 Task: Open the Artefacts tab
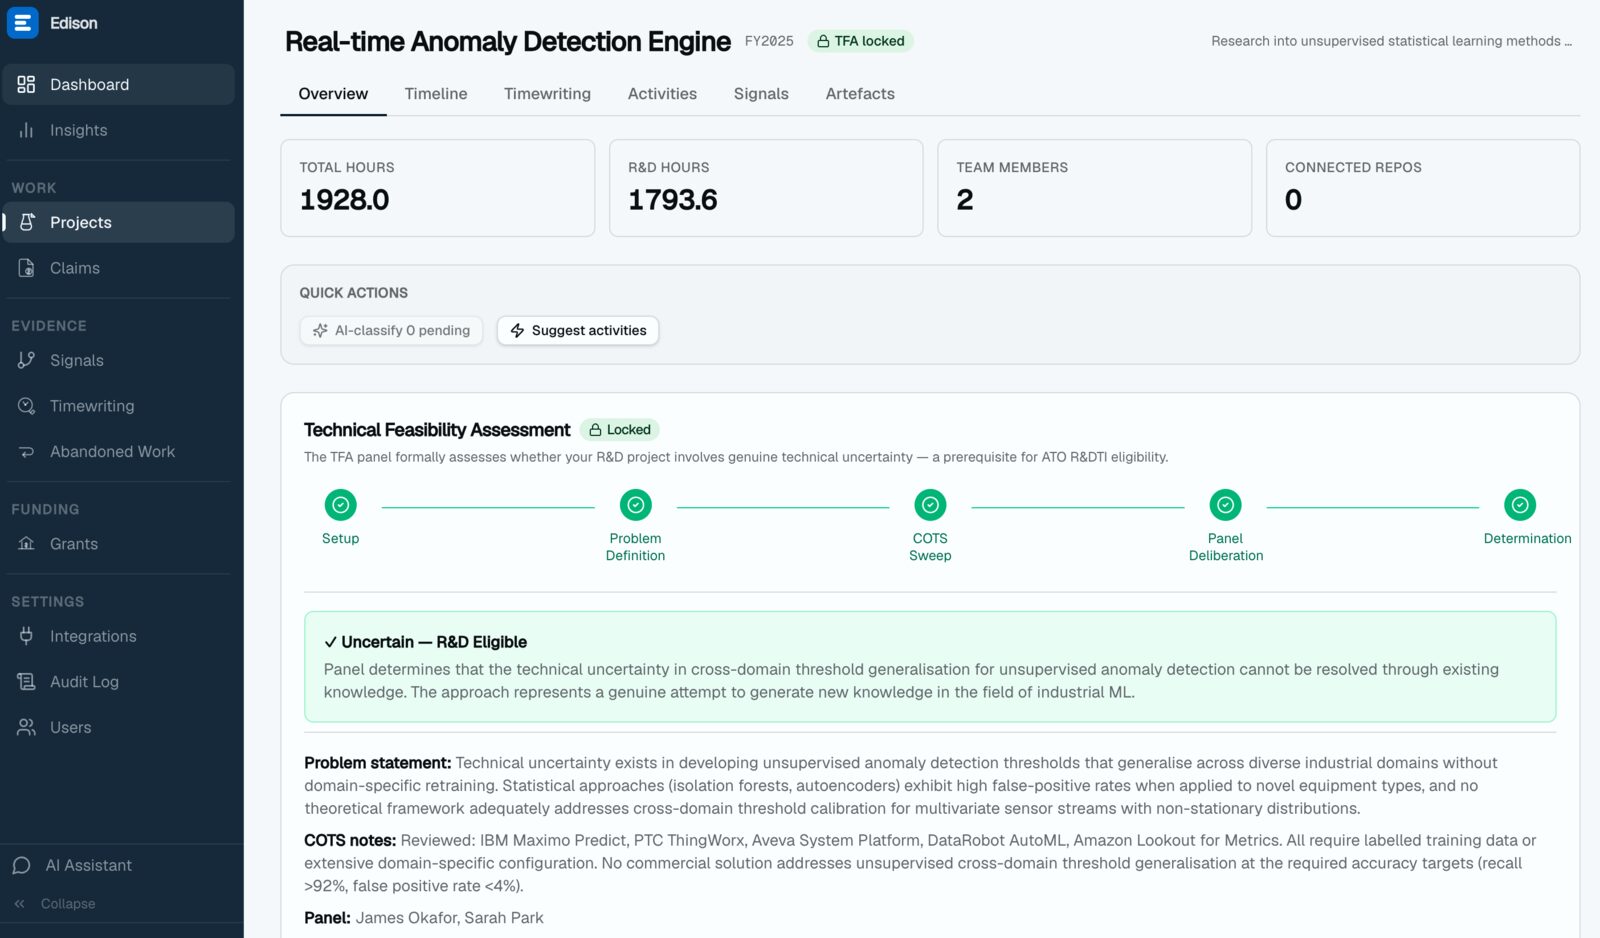[860, 94]
